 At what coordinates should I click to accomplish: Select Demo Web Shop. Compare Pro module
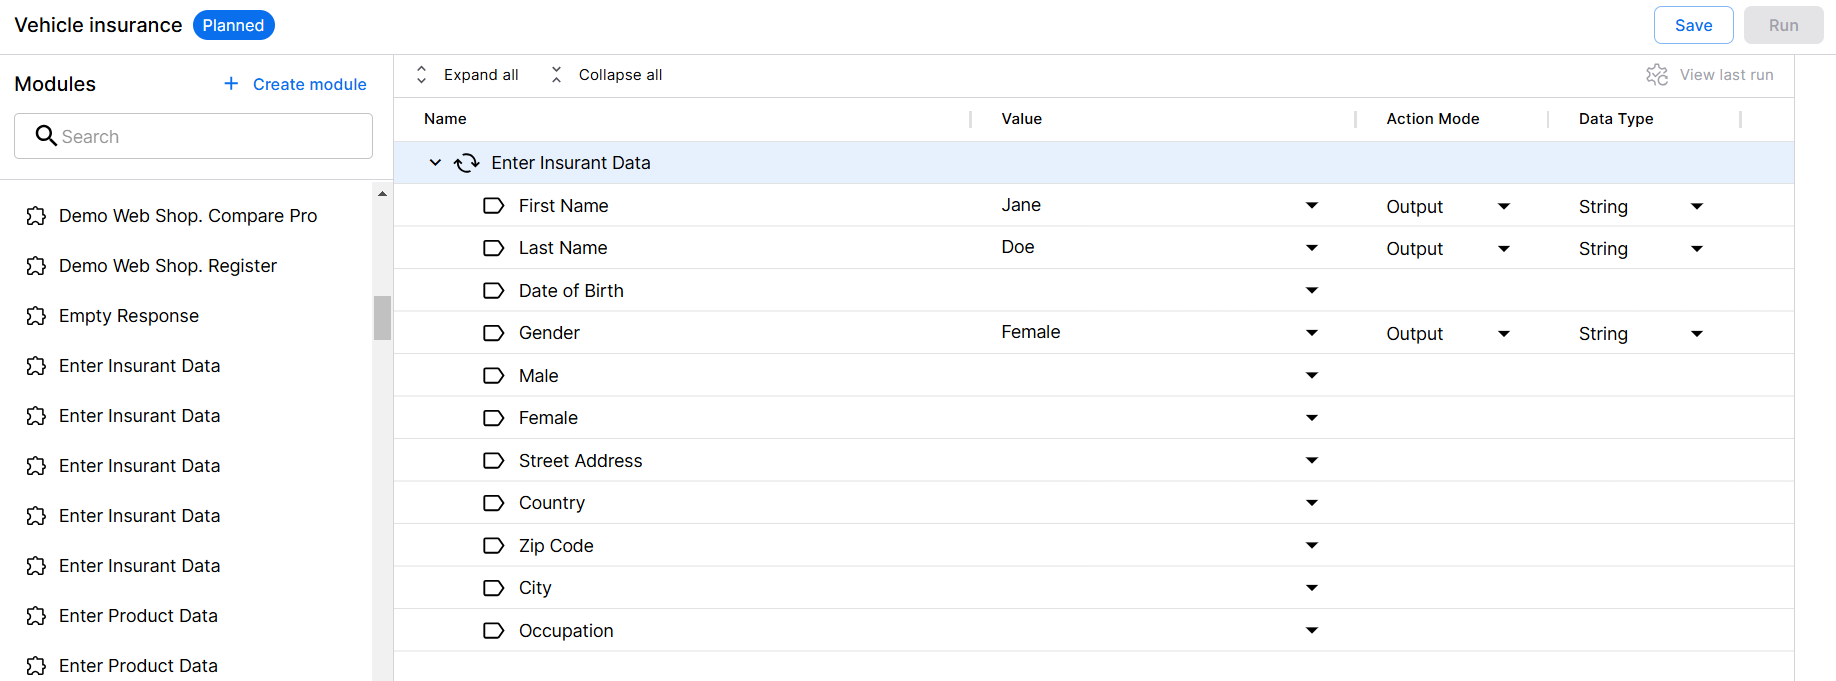coord(188,216)
